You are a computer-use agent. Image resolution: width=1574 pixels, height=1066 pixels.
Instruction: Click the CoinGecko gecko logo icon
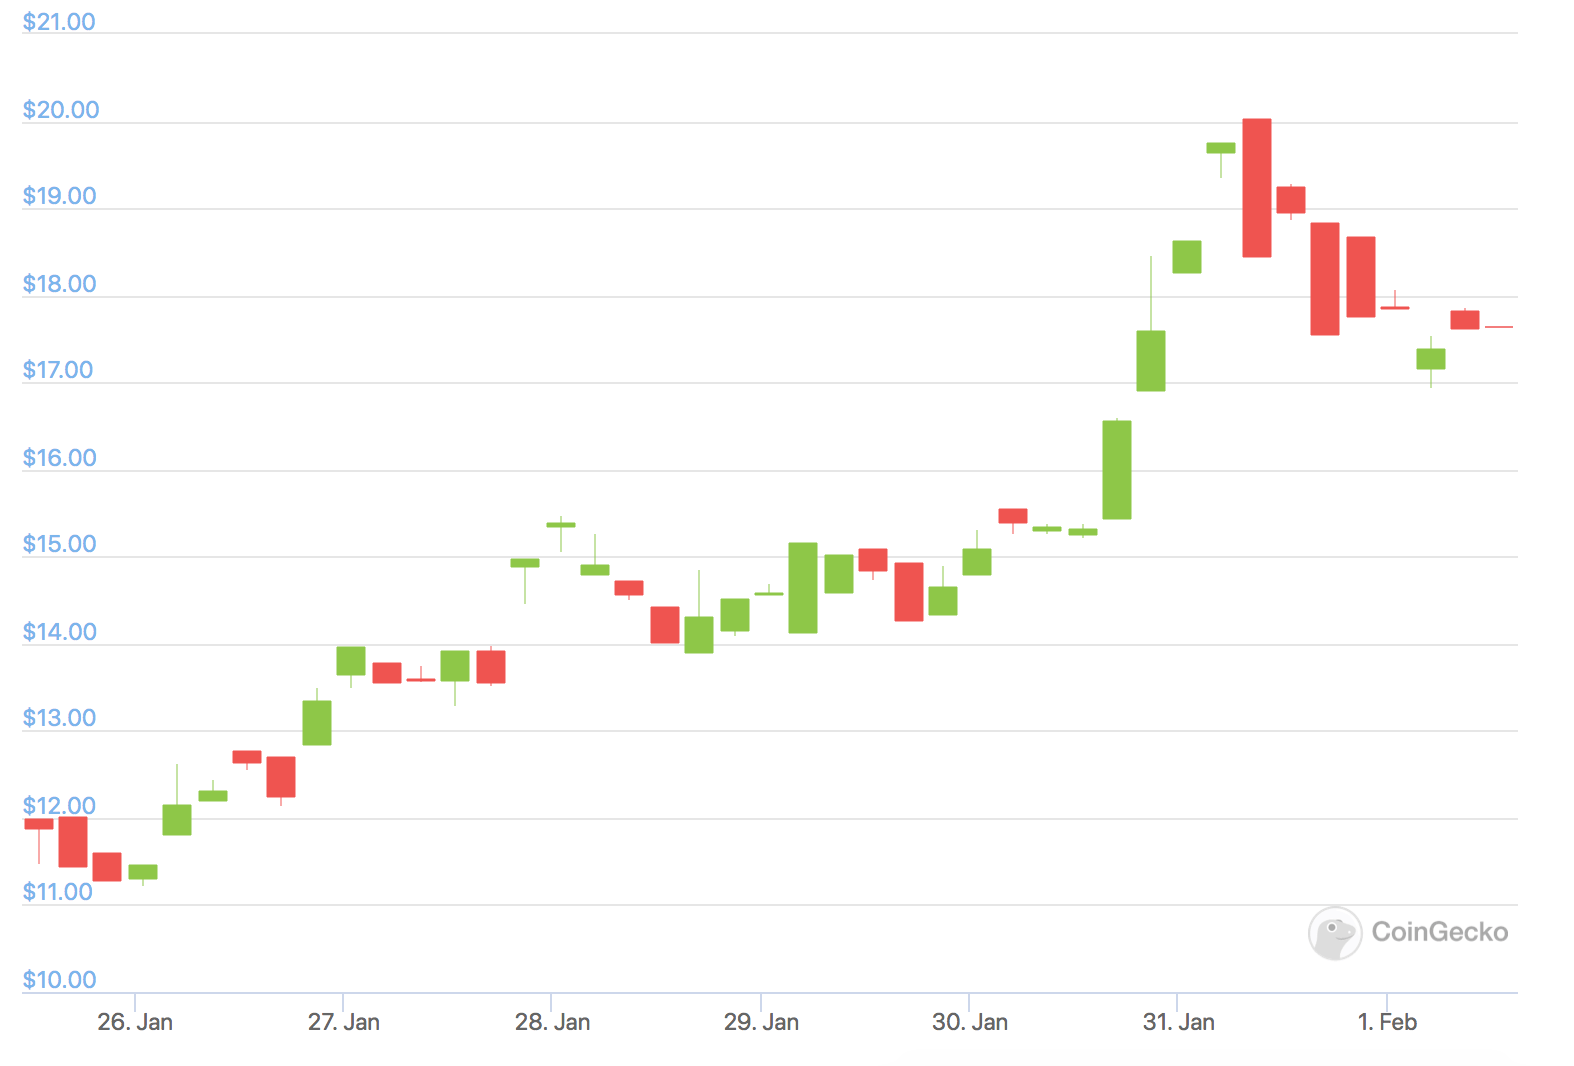click(x=1335, y=933)
